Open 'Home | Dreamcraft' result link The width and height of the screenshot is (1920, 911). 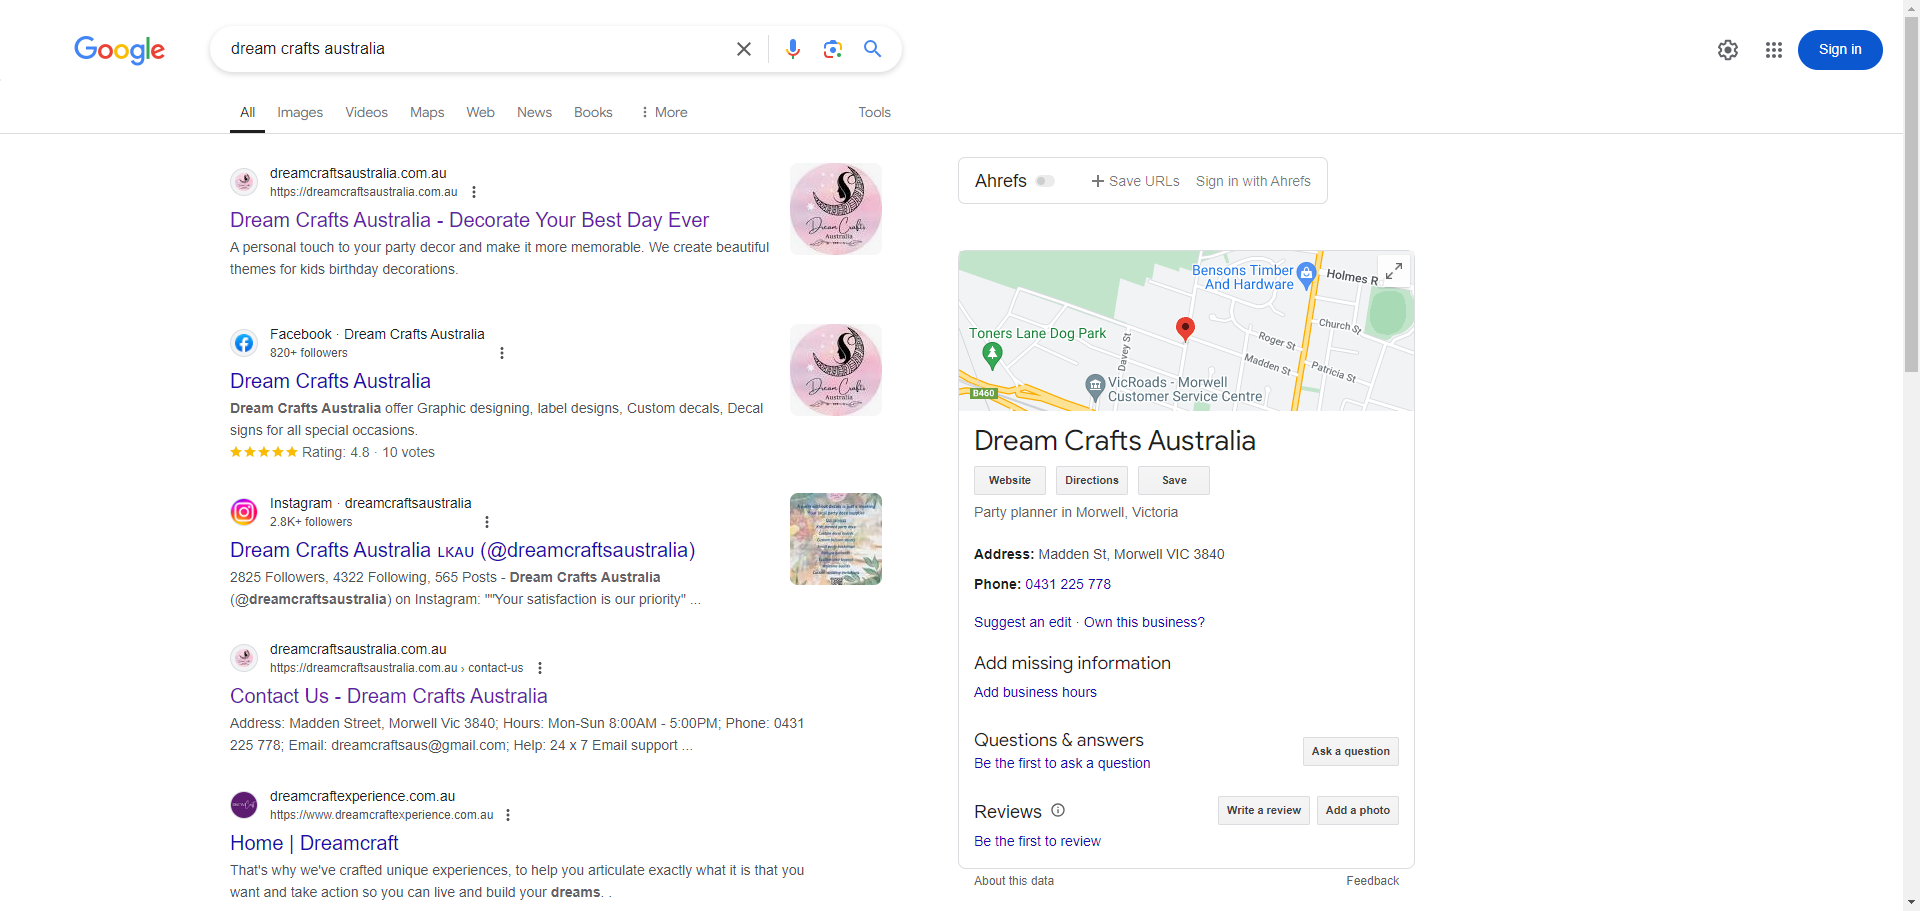click(314, 843)
